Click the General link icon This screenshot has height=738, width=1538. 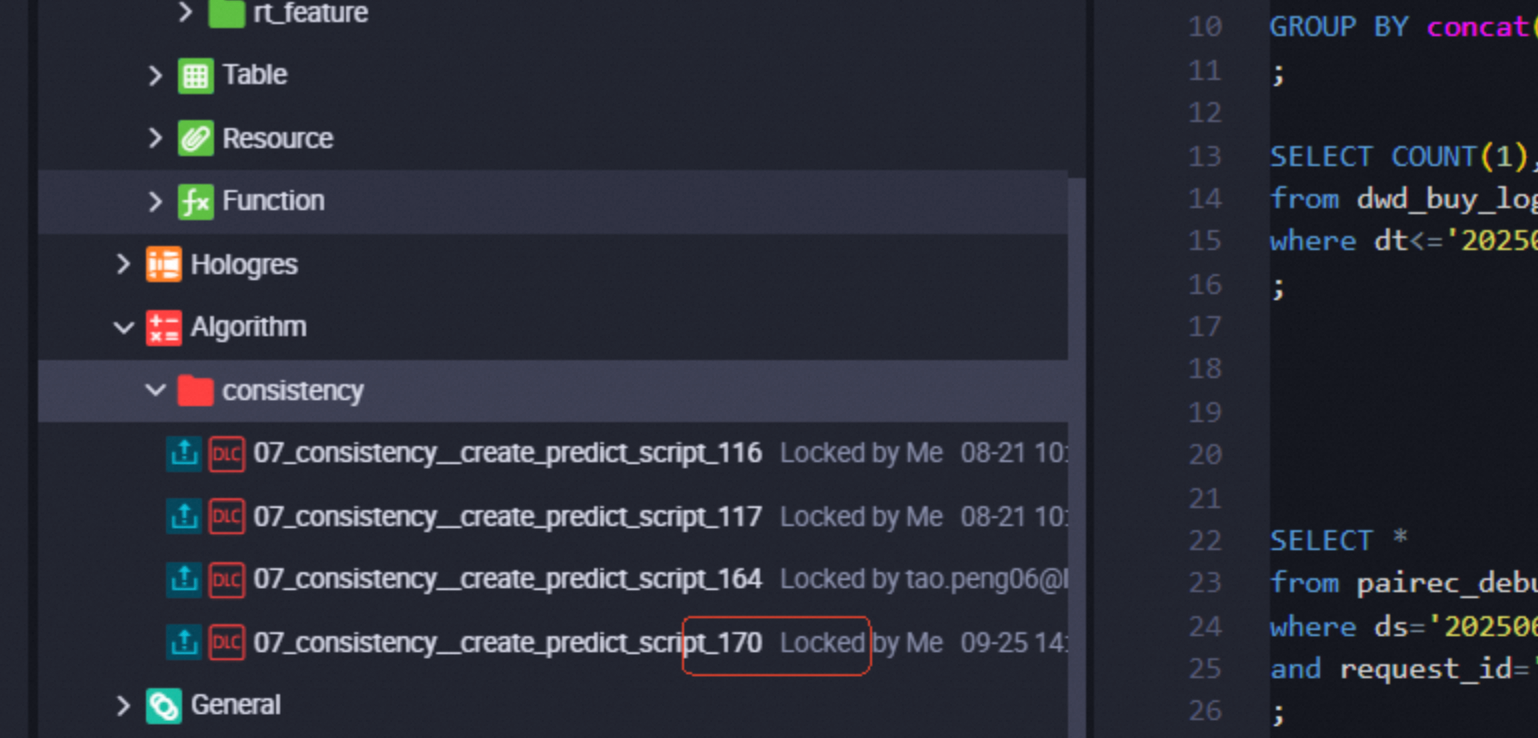163,705
